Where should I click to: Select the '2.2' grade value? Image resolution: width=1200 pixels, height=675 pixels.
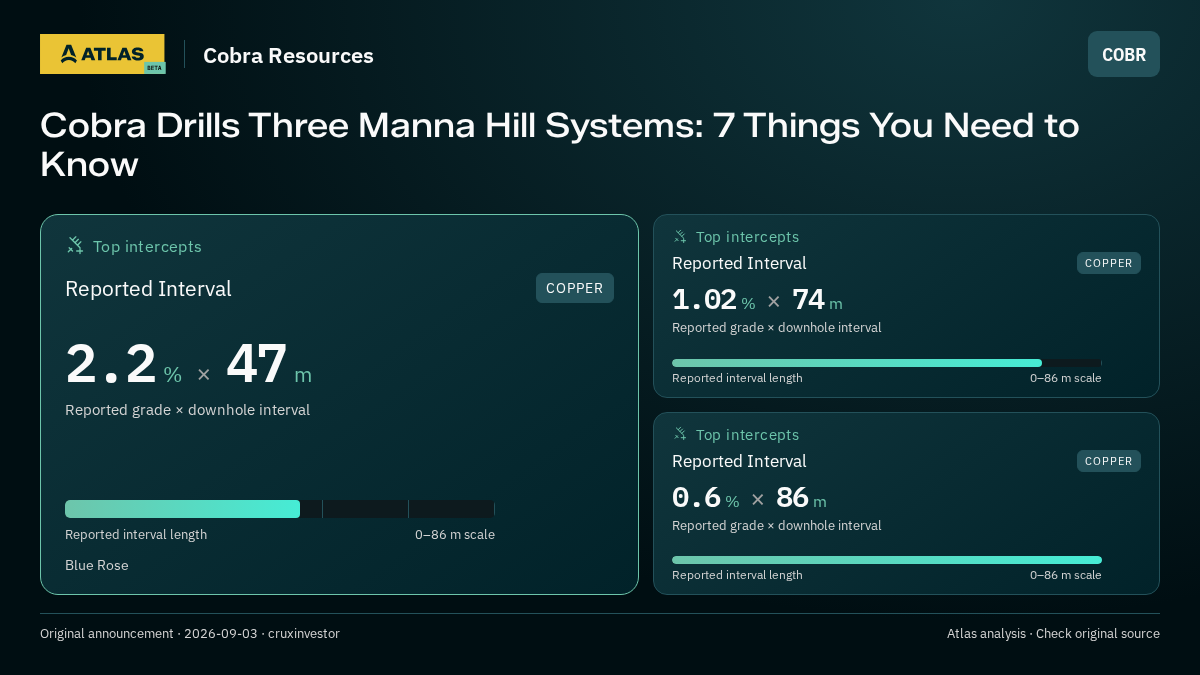(111, 364)
